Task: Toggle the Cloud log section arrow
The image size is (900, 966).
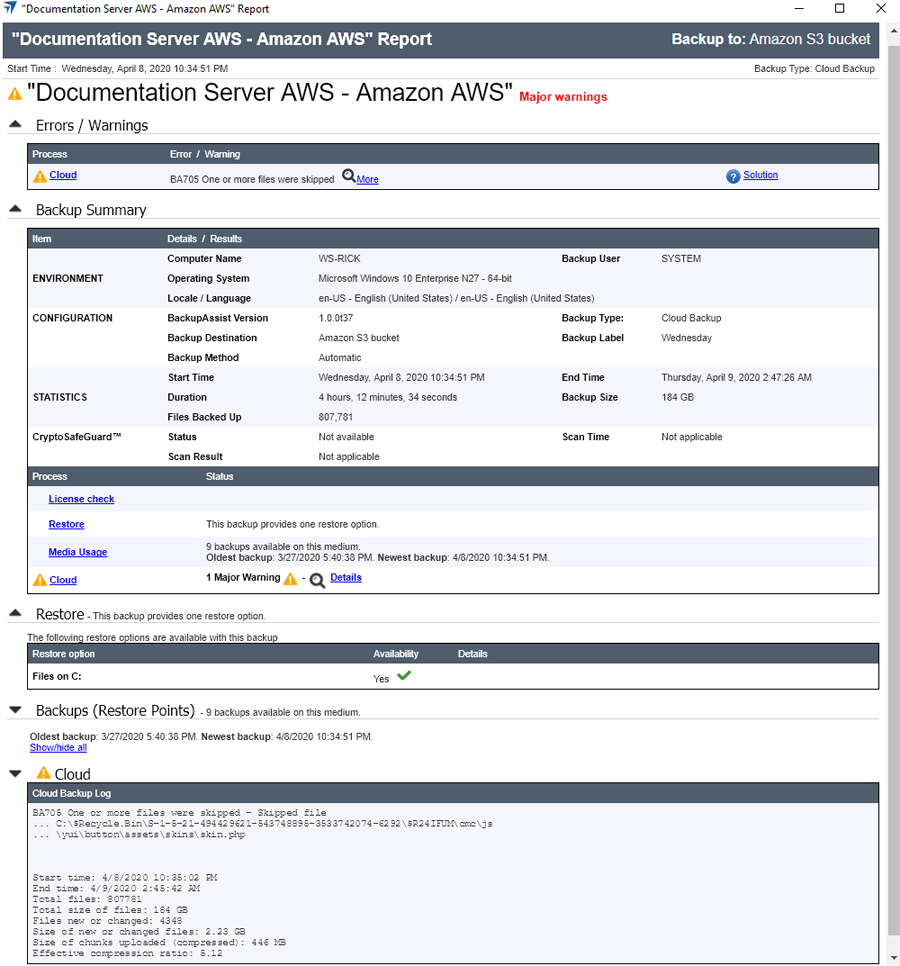Action: (x=15, y=773)
